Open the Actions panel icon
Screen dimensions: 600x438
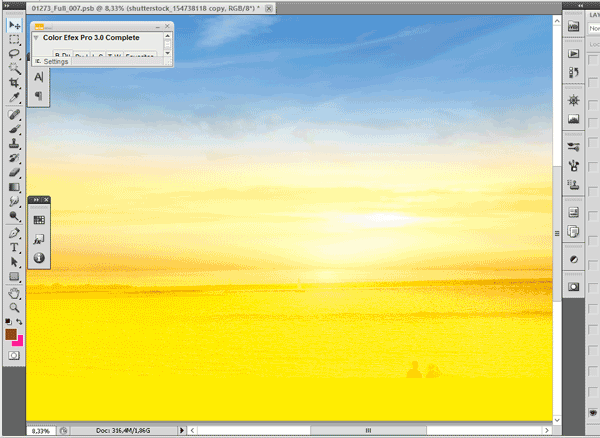(573, 54)
